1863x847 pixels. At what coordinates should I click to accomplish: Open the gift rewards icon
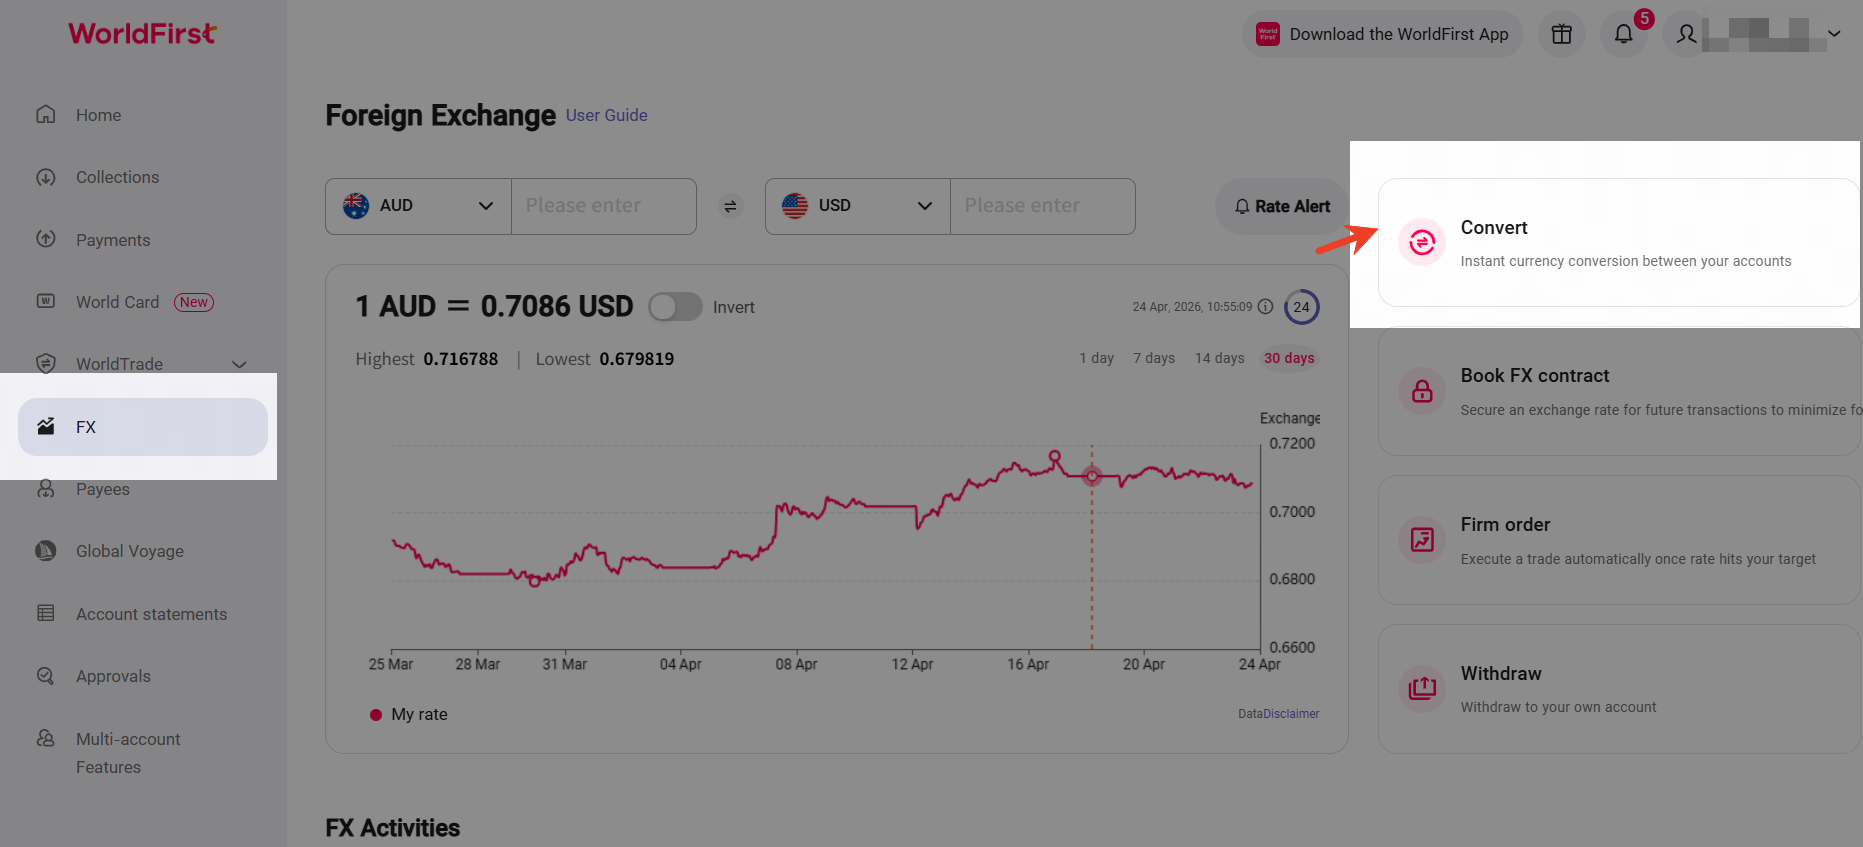tap(1561, 34)
